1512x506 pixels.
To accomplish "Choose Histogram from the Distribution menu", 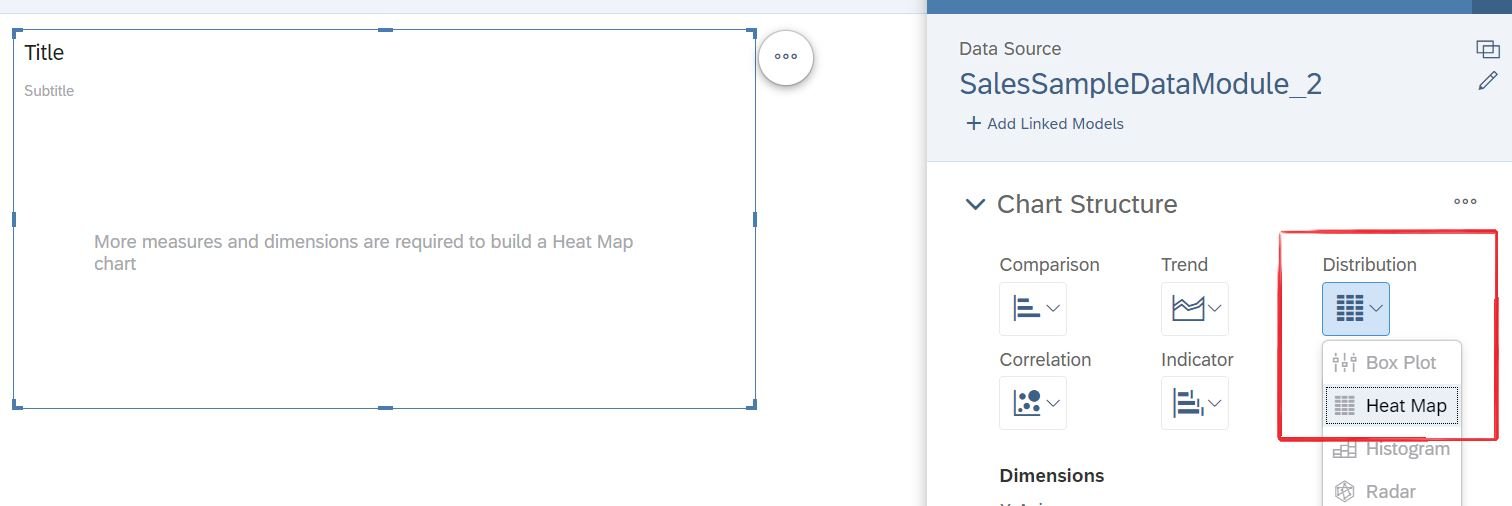I will (x=1392, y=449).
